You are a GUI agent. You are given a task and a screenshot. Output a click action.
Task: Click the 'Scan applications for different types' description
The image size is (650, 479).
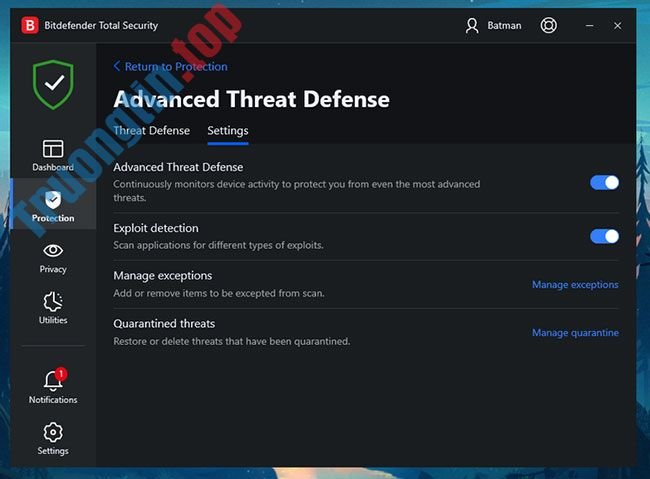coord(218,246)
